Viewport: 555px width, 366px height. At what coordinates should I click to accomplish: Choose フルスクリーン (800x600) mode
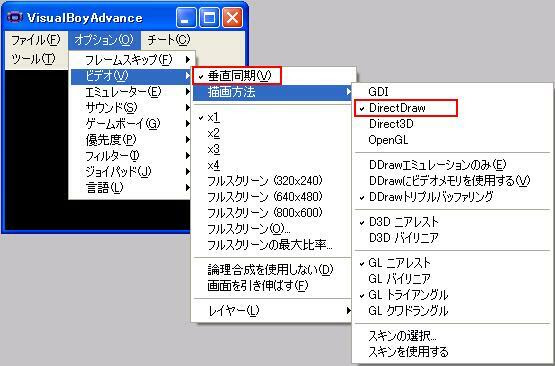pos(273,213)
